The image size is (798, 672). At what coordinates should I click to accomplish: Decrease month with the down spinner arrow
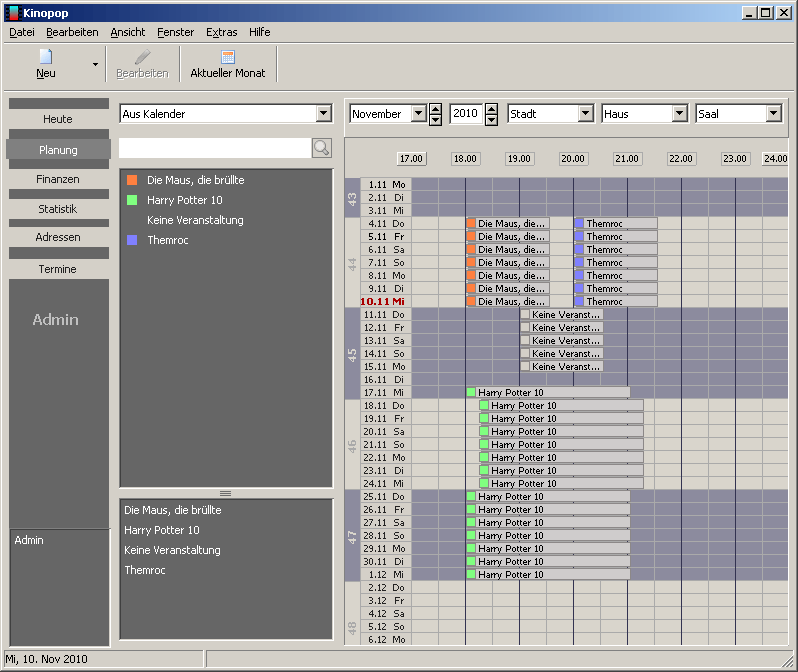click(435, 120)
